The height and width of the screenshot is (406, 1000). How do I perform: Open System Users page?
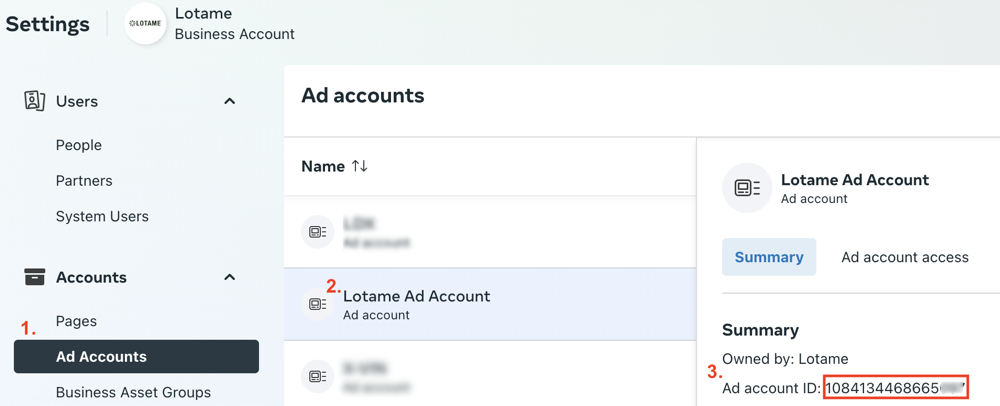click(x=102, y=216)
